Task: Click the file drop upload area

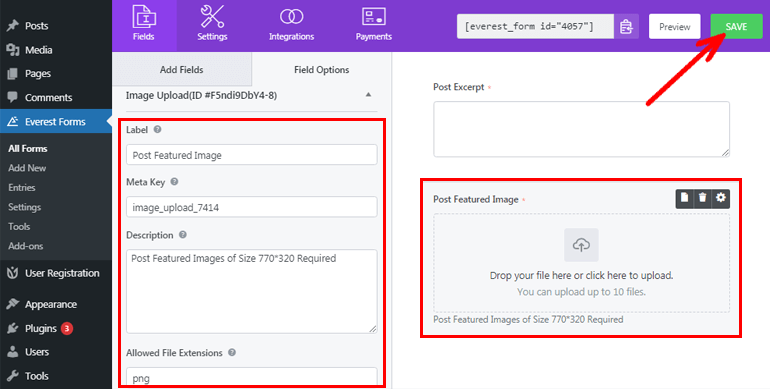Action: [x=581, y=263]
